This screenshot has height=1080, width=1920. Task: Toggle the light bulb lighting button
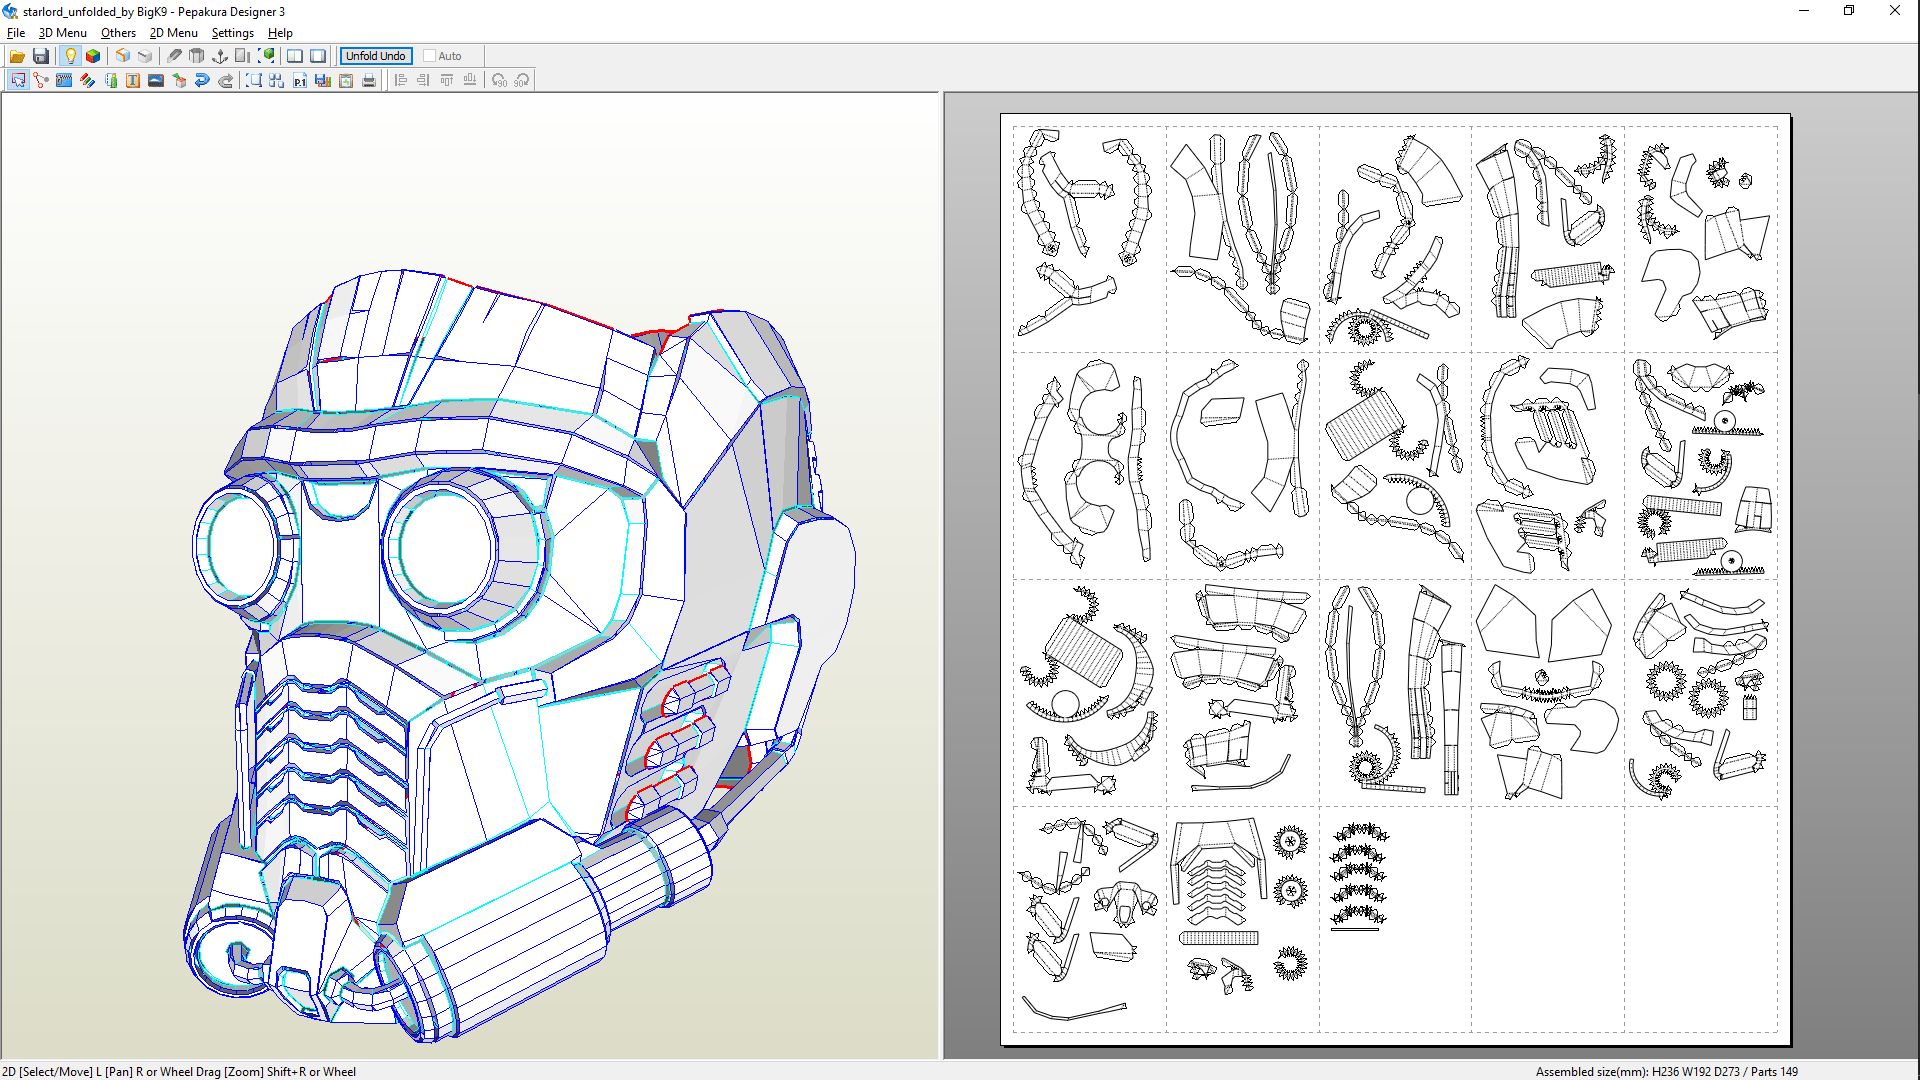click(70, 56)
